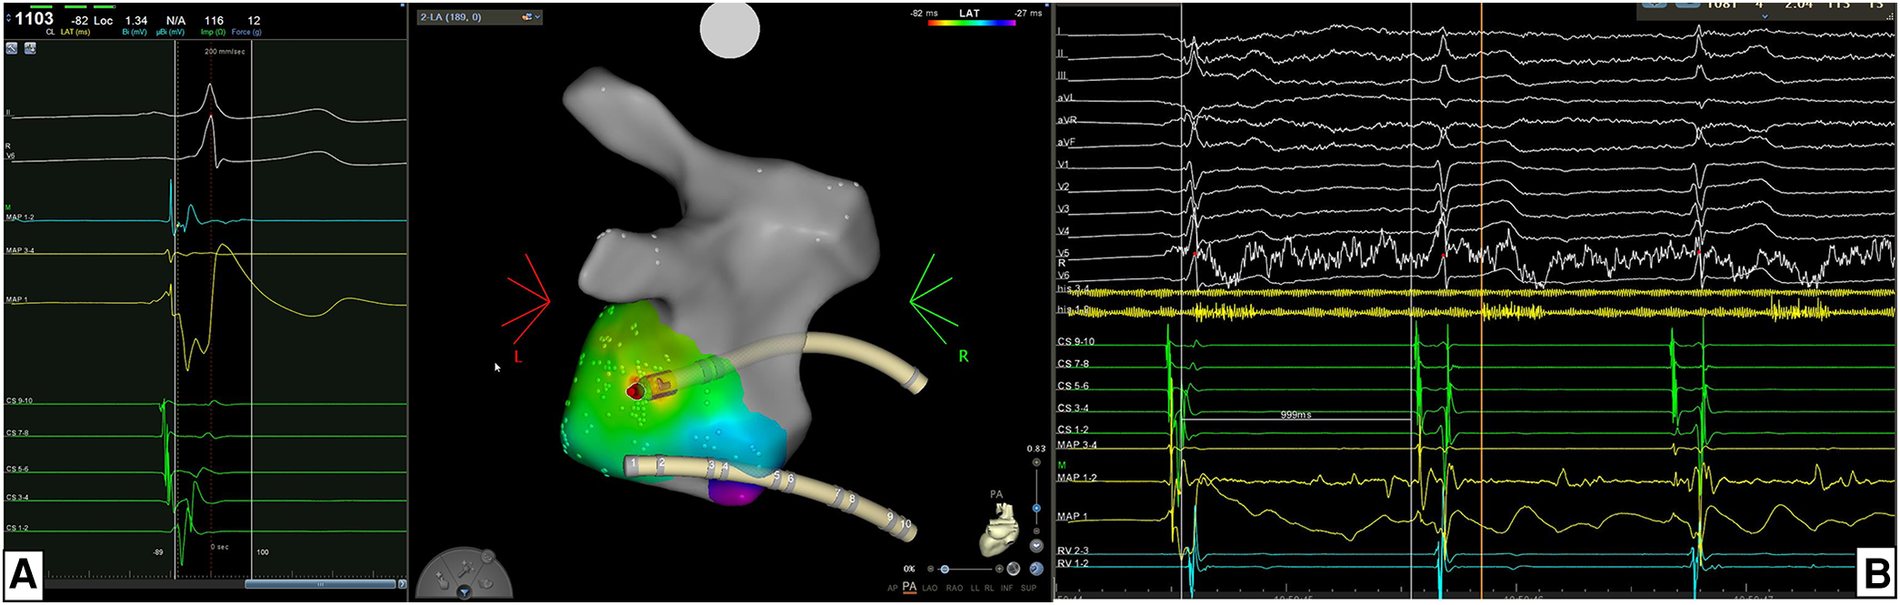1900x605 pixels.
Task: Click the PA heart orientation thumbnail
Action: [1001, 528]
